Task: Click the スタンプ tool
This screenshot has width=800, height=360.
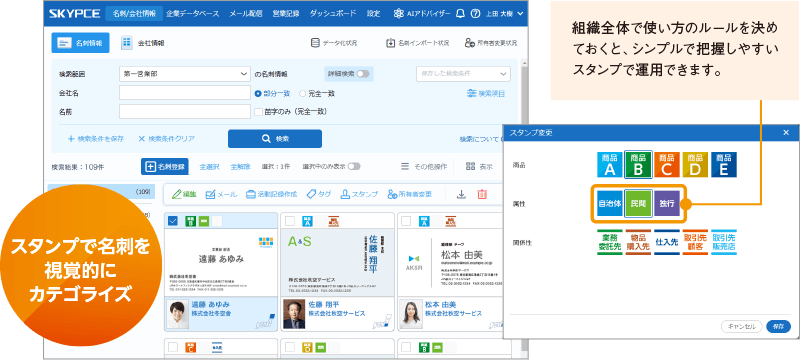Action: click(x=359, y=194)
